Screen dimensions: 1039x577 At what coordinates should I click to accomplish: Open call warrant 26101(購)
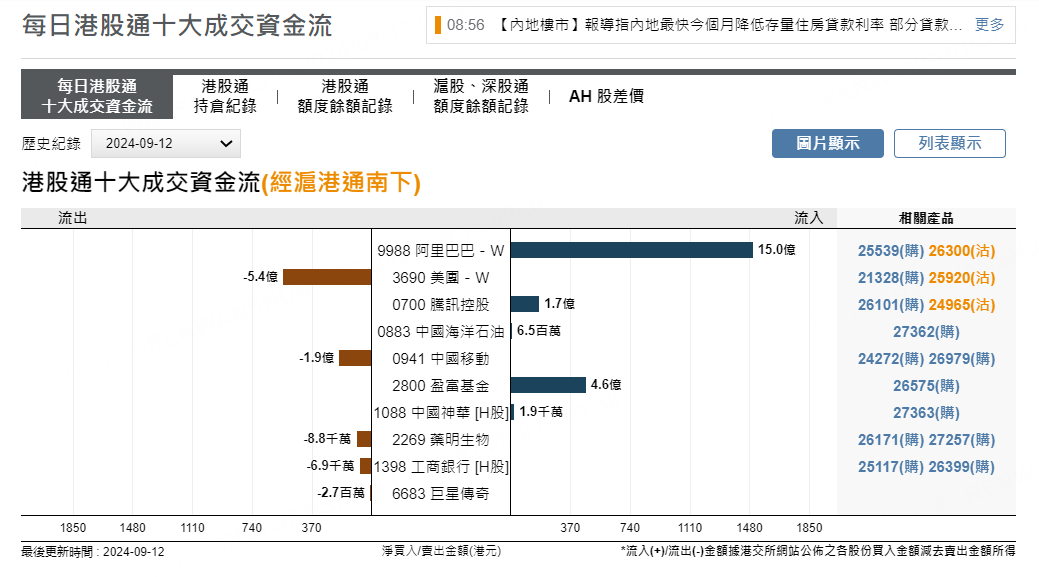pos(891,305)
